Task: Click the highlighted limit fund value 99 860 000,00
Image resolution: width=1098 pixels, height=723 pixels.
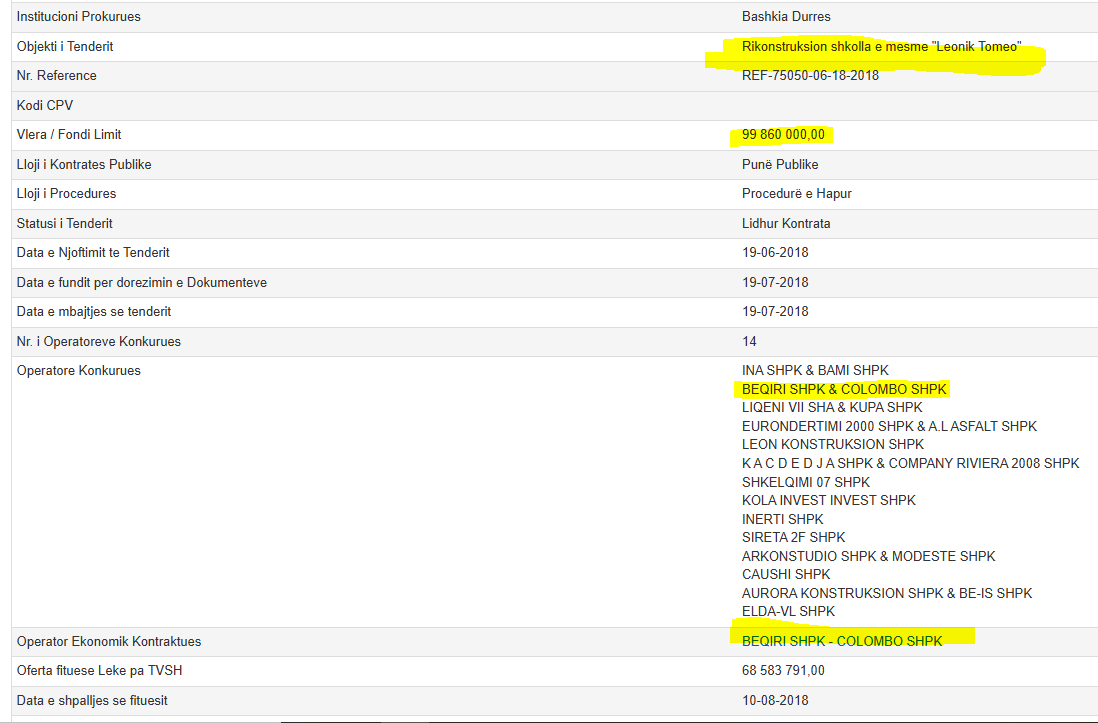Action: [783, 135]
